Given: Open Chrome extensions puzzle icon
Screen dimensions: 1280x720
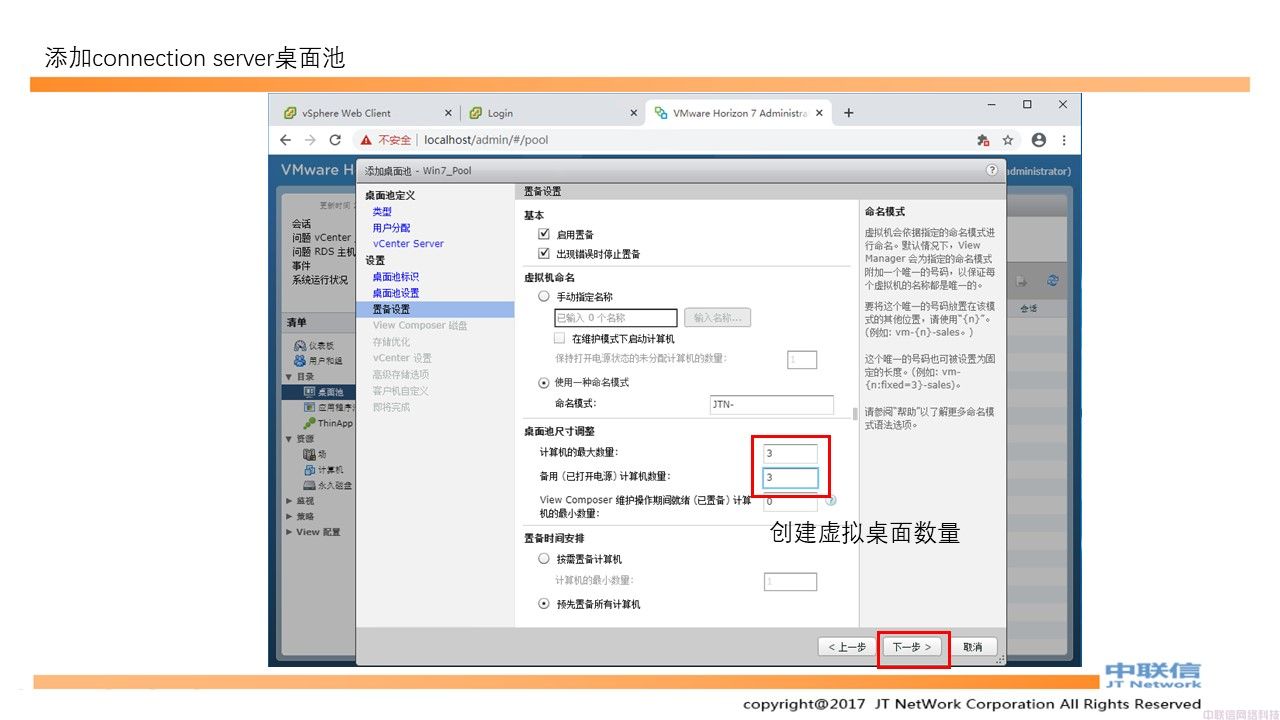Looking at the screenshot, I should [983, 140].
